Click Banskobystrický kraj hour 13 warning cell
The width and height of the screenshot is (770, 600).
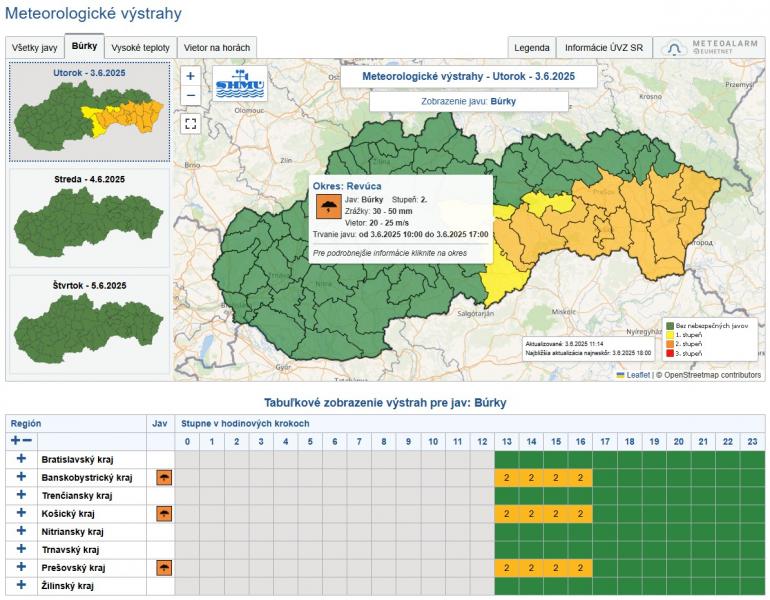[x=507, y=477]
